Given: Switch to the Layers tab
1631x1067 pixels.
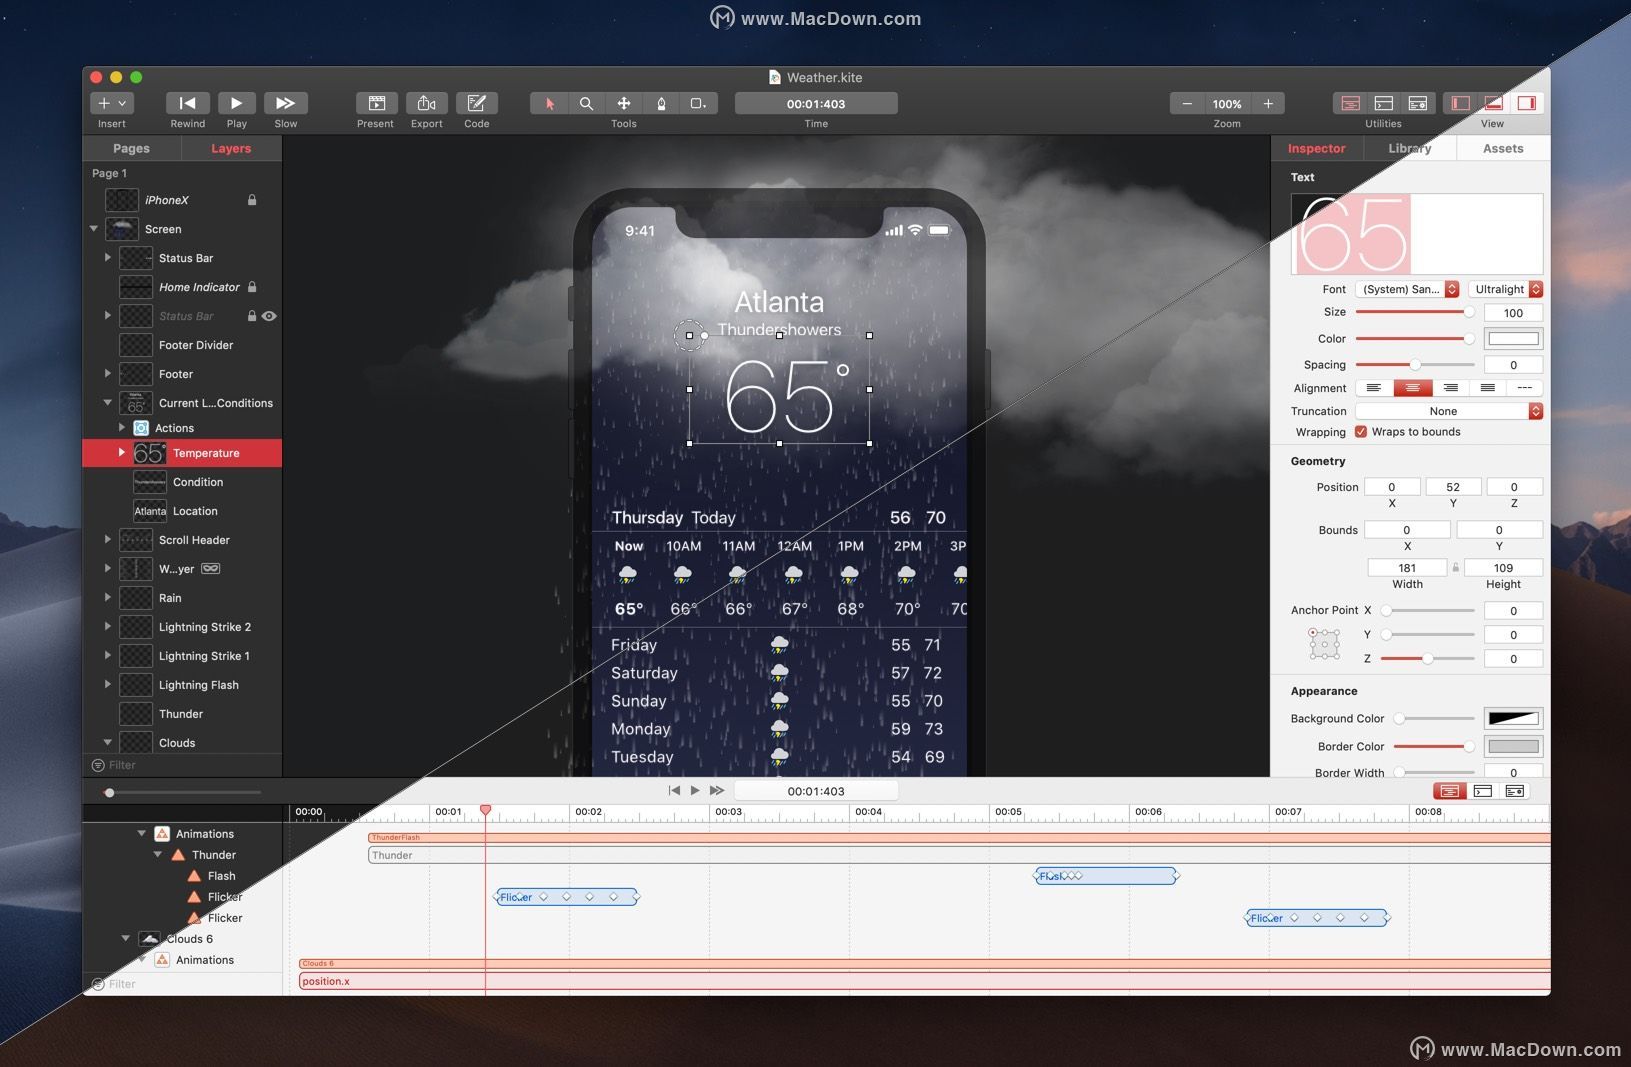Looking at the screenshot, I should coord(231,148).
